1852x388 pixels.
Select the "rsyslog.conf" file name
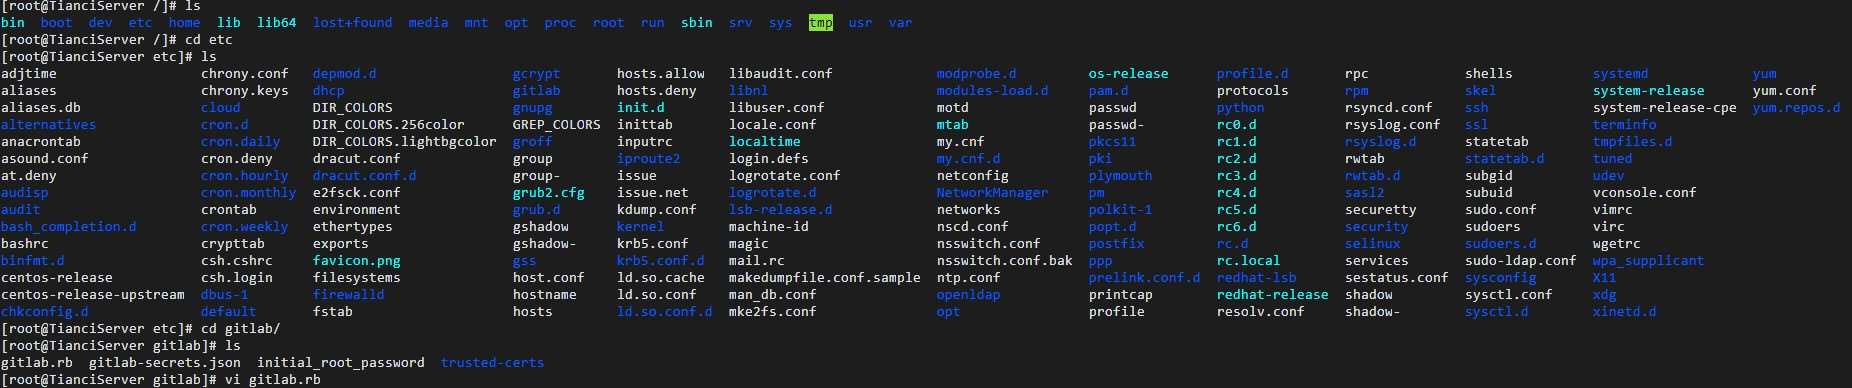tap(1393, 125)
